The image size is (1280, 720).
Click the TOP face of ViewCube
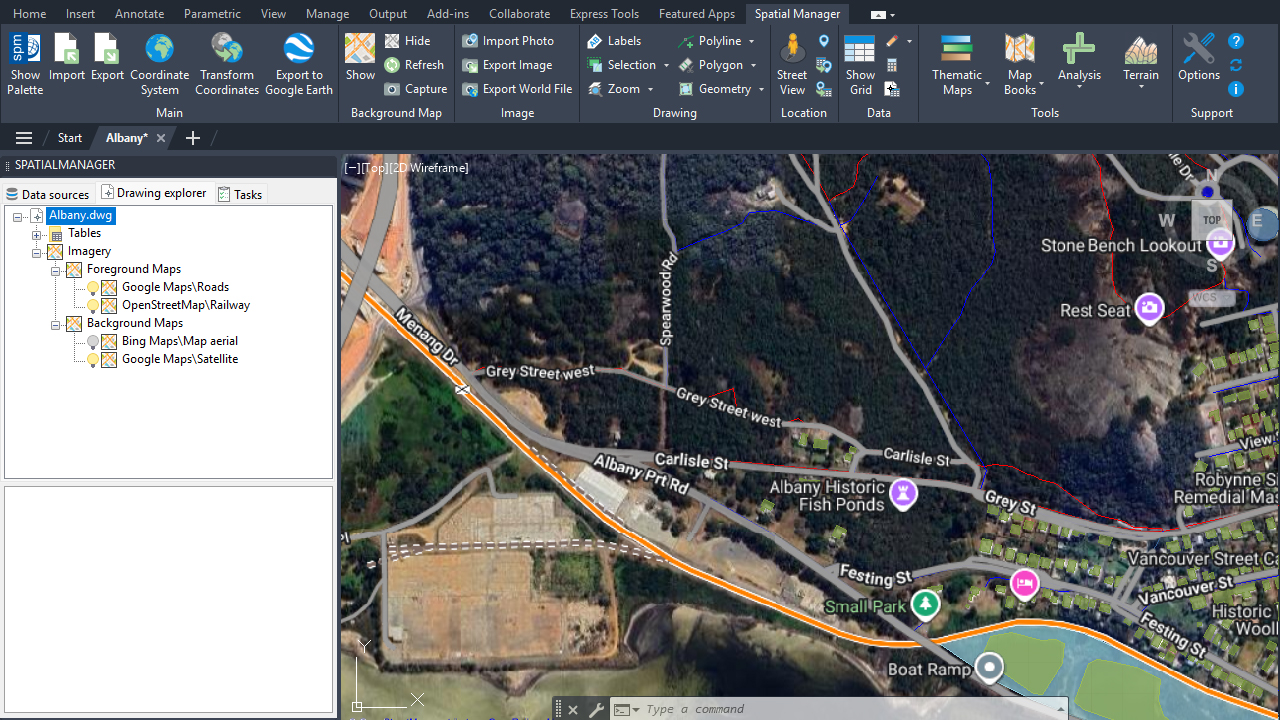[x=1211, y=220]
